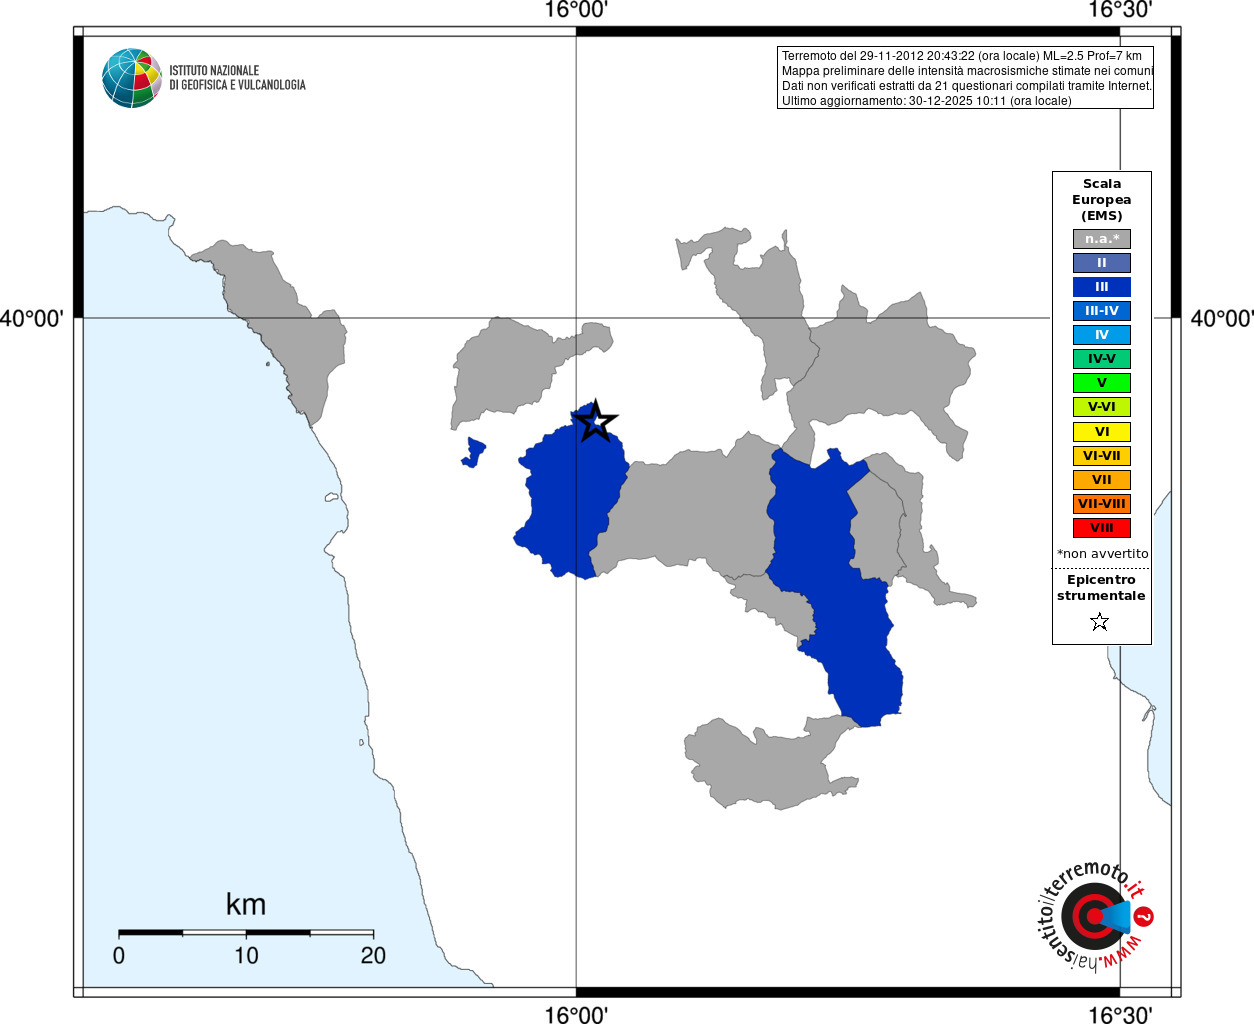
Task: Click the 'Ultimo aggiornamento' line
Action: (x=927, y=101)
